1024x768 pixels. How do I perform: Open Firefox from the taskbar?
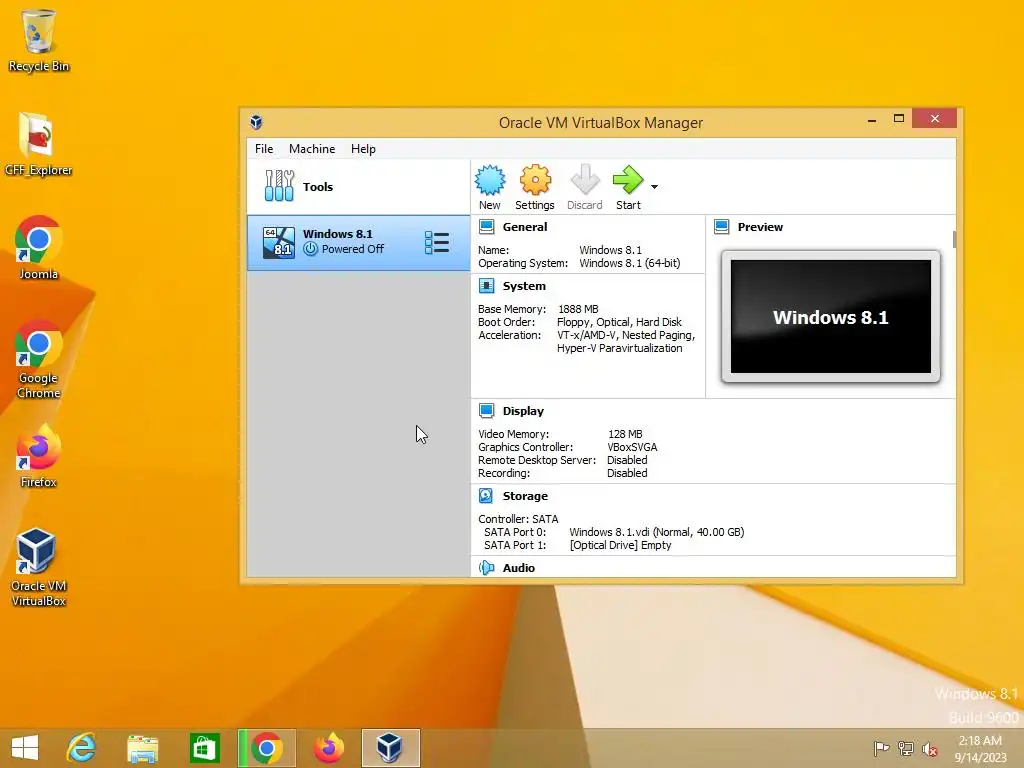tap(328, 748)
